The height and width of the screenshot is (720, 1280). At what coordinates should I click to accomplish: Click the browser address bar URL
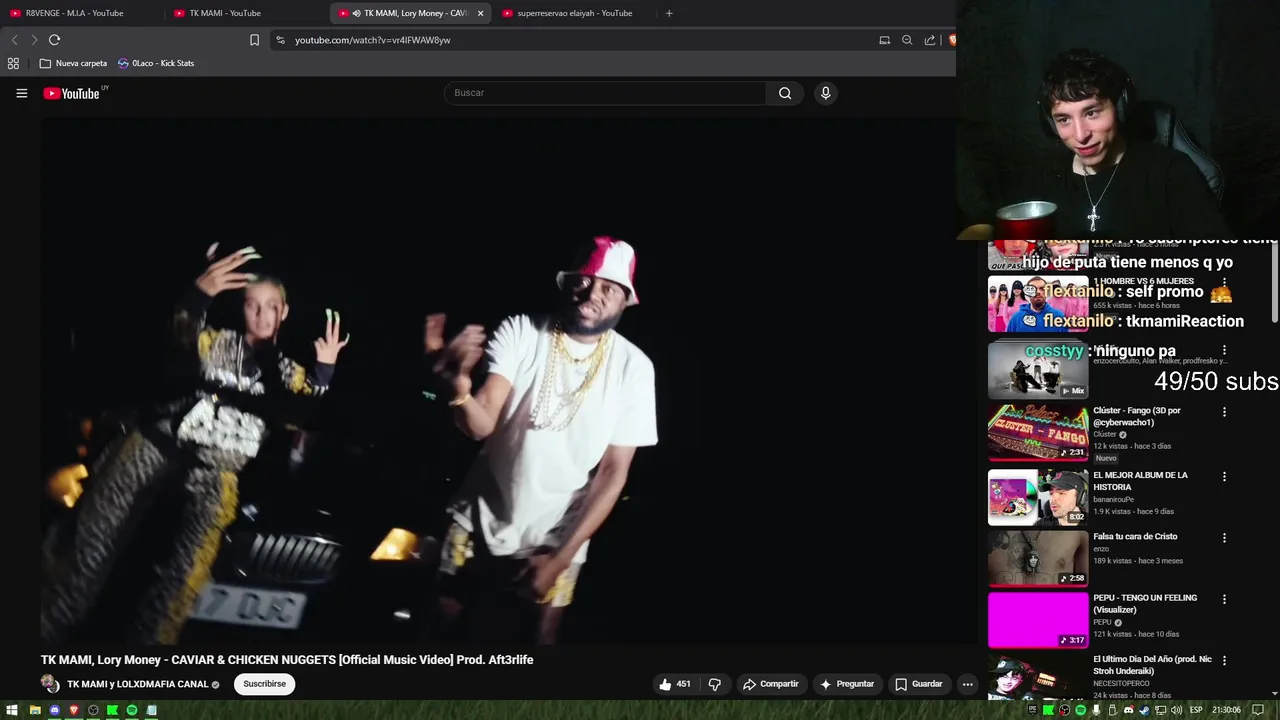pos(372,40)
